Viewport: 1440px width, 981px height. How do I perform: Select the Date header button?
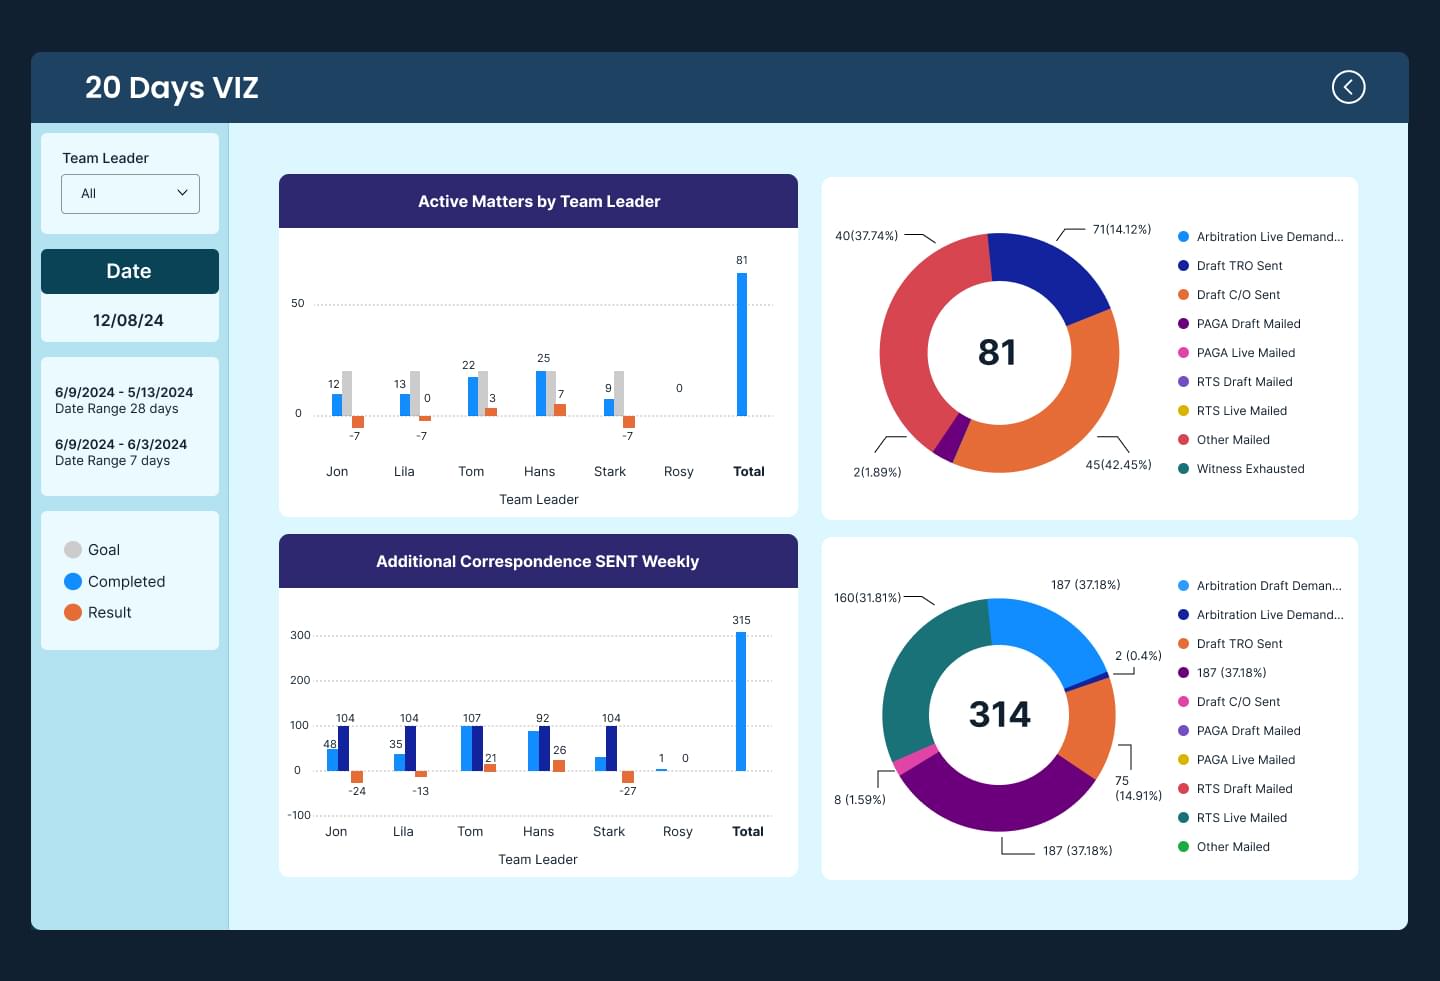click(130, 271)
